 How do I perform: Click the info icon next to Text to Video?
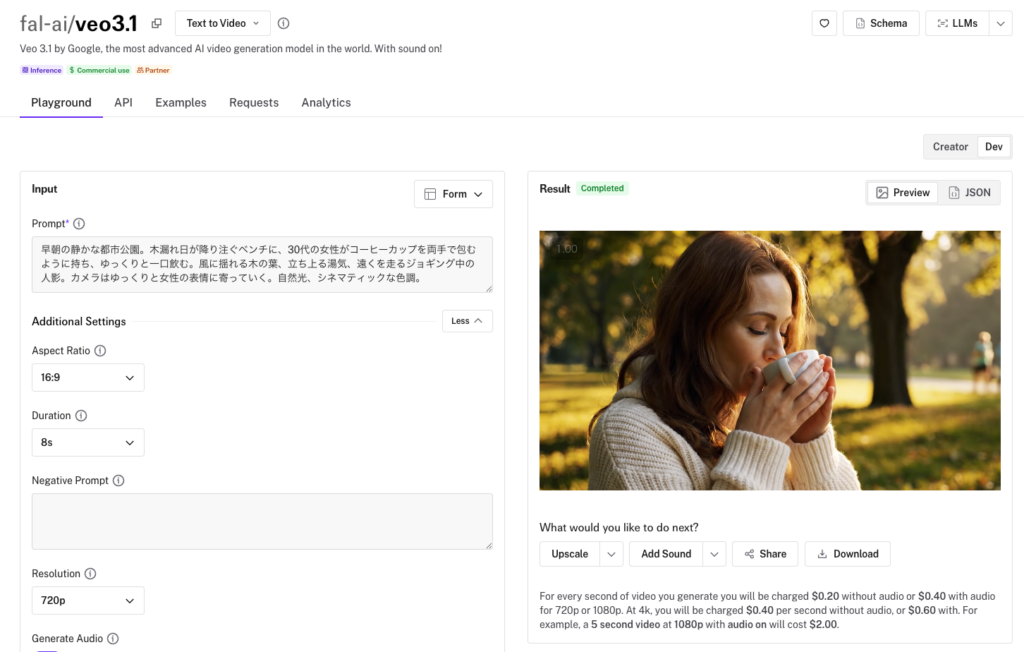click(283, 23)
